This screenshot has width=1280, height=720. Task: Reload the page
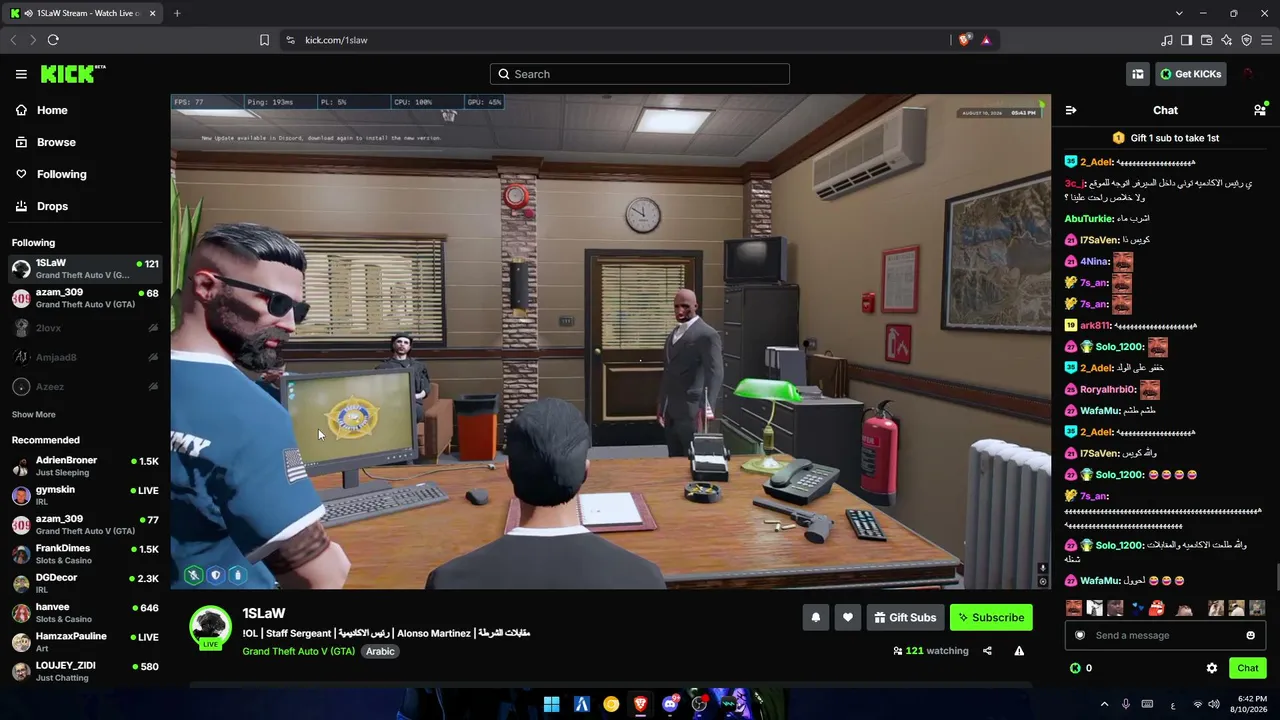coord(53,40)
